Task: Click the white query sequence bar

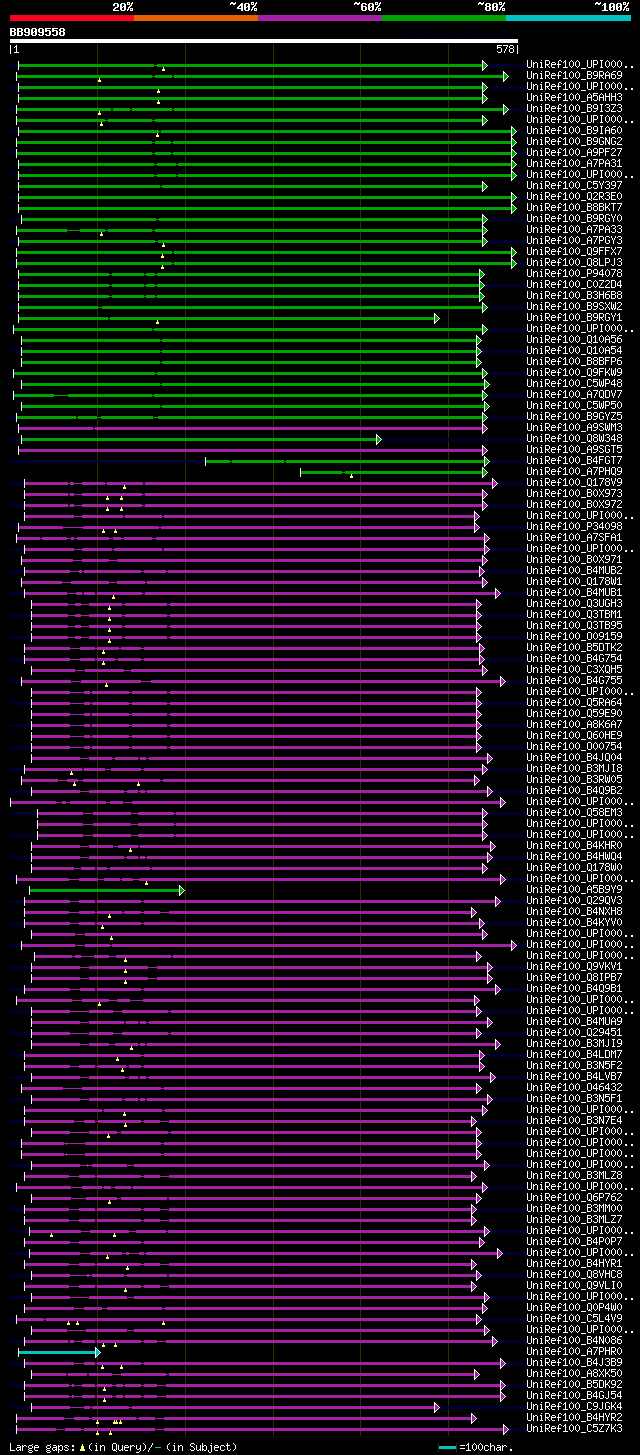Action: click(x=264, y=41)
